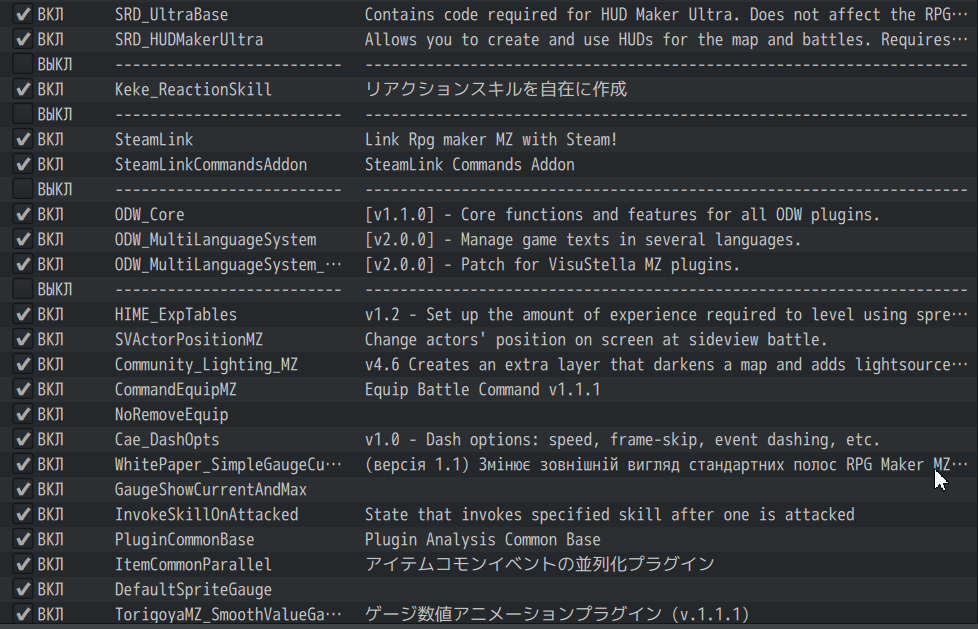Click Cae_DashOpts plugin name
This screenshot has width=978, height=629.
click(x=167, y=439)
